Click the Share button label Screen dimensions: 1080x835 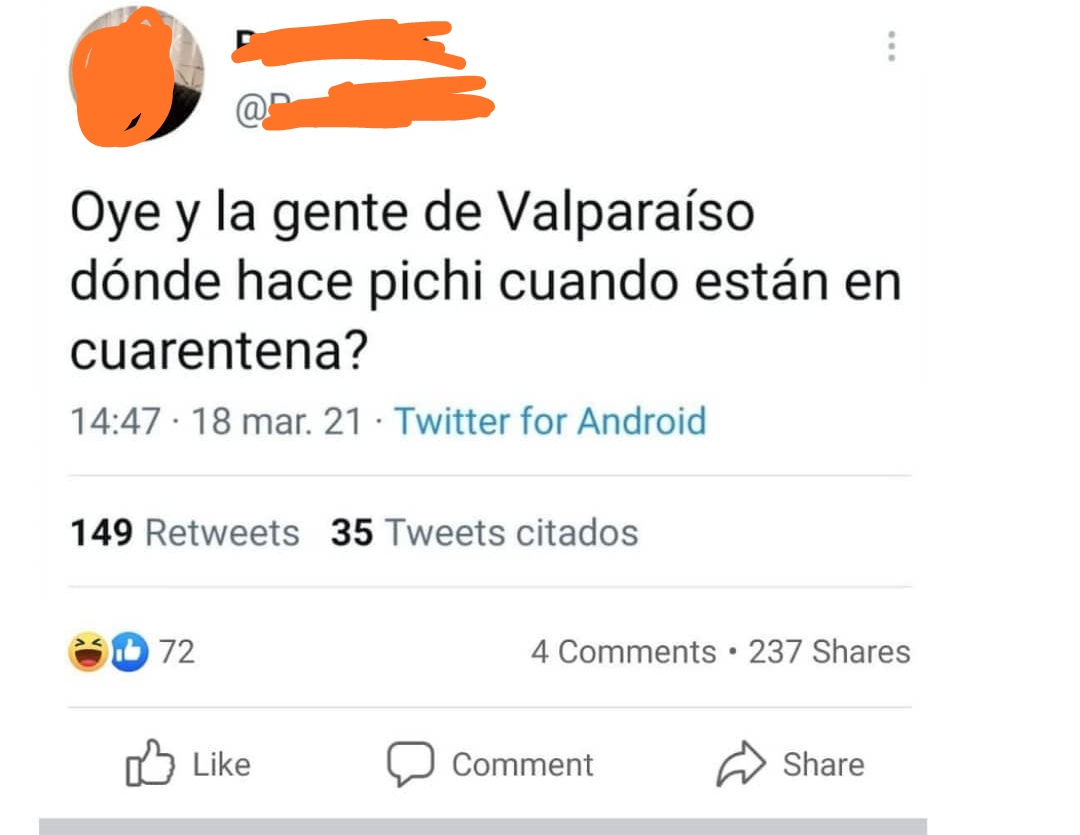click(x=823, y=764)
